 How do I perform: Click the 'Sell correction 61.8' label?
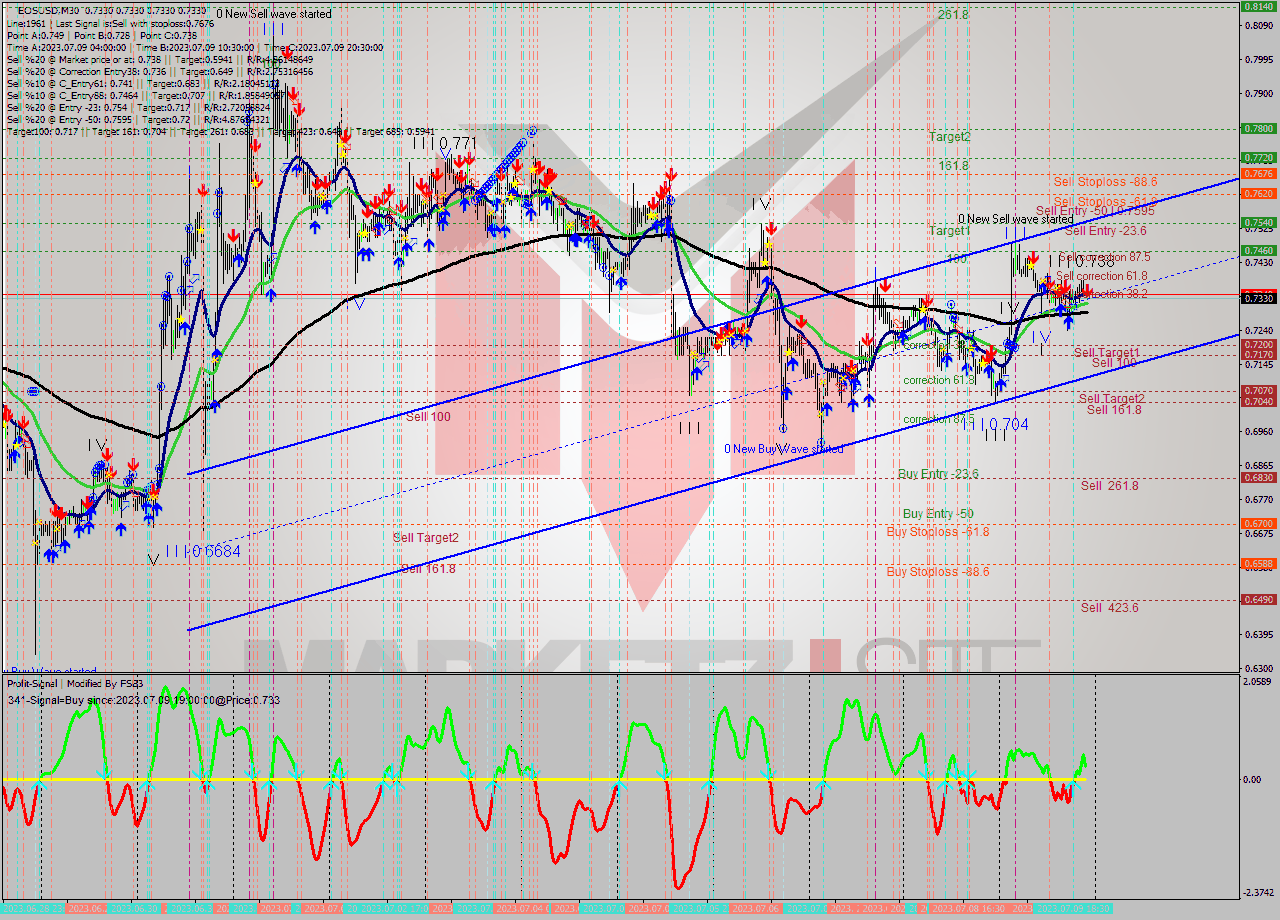click(1101, 276)
